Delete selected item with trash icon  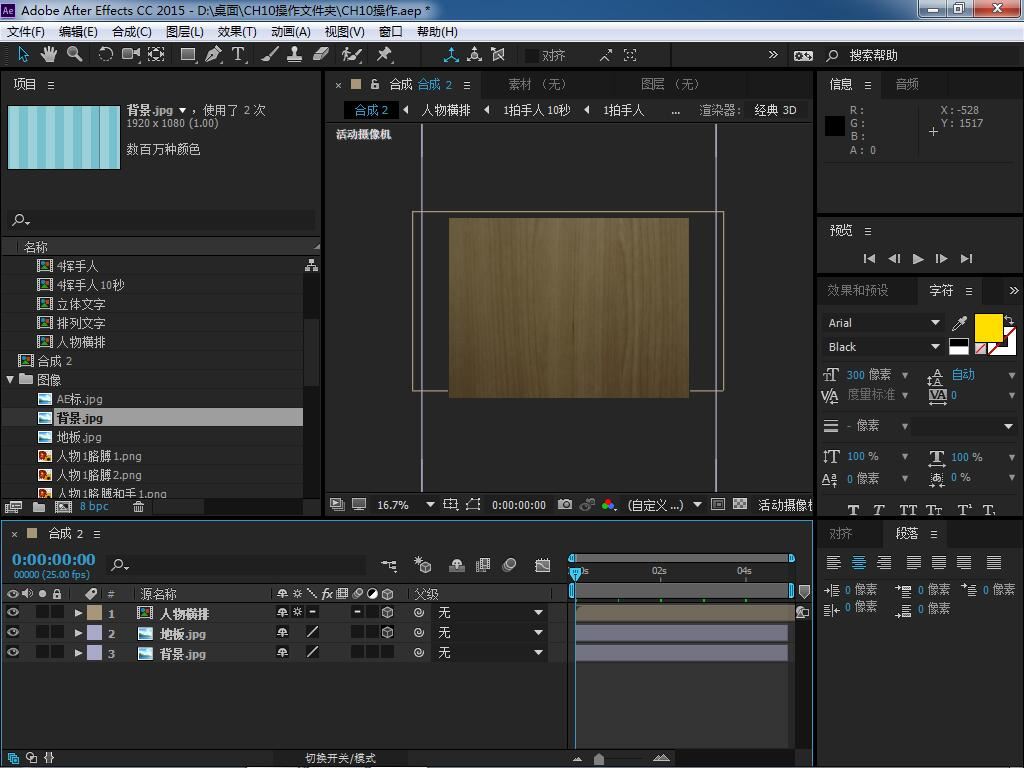(139, 507)
